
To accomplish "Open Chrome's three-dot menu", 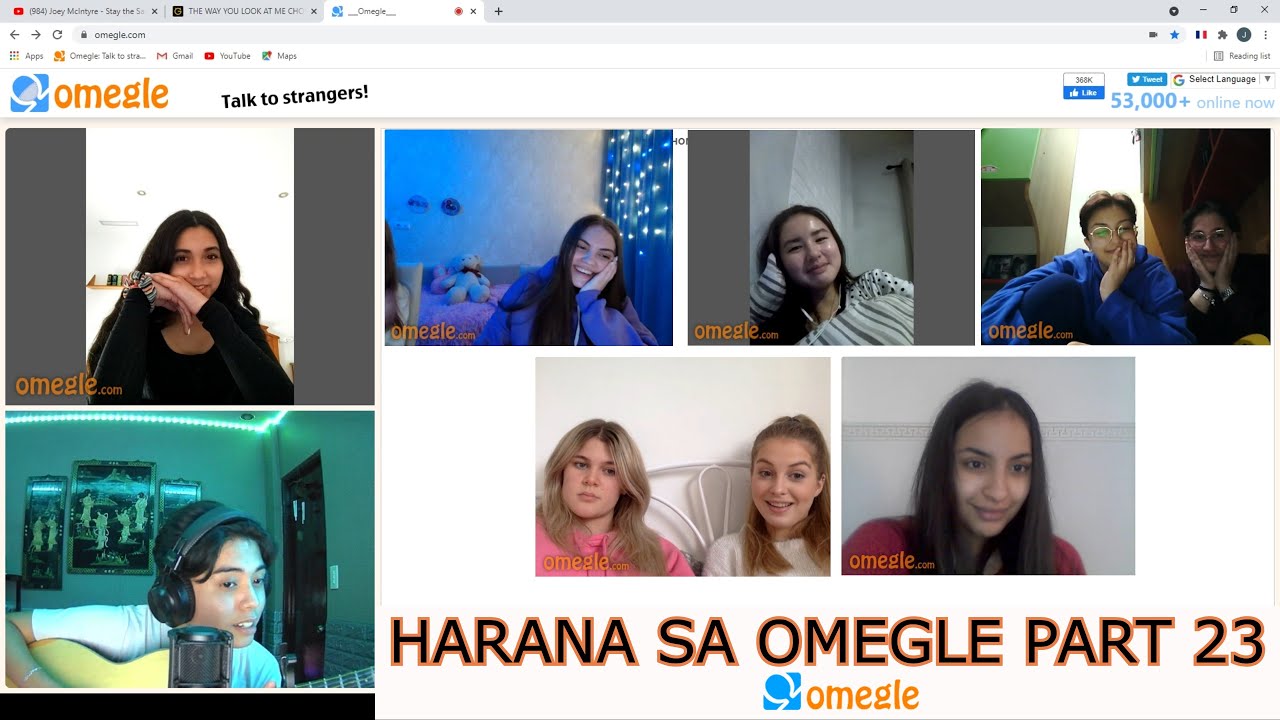I will [x=1265, y=34].
